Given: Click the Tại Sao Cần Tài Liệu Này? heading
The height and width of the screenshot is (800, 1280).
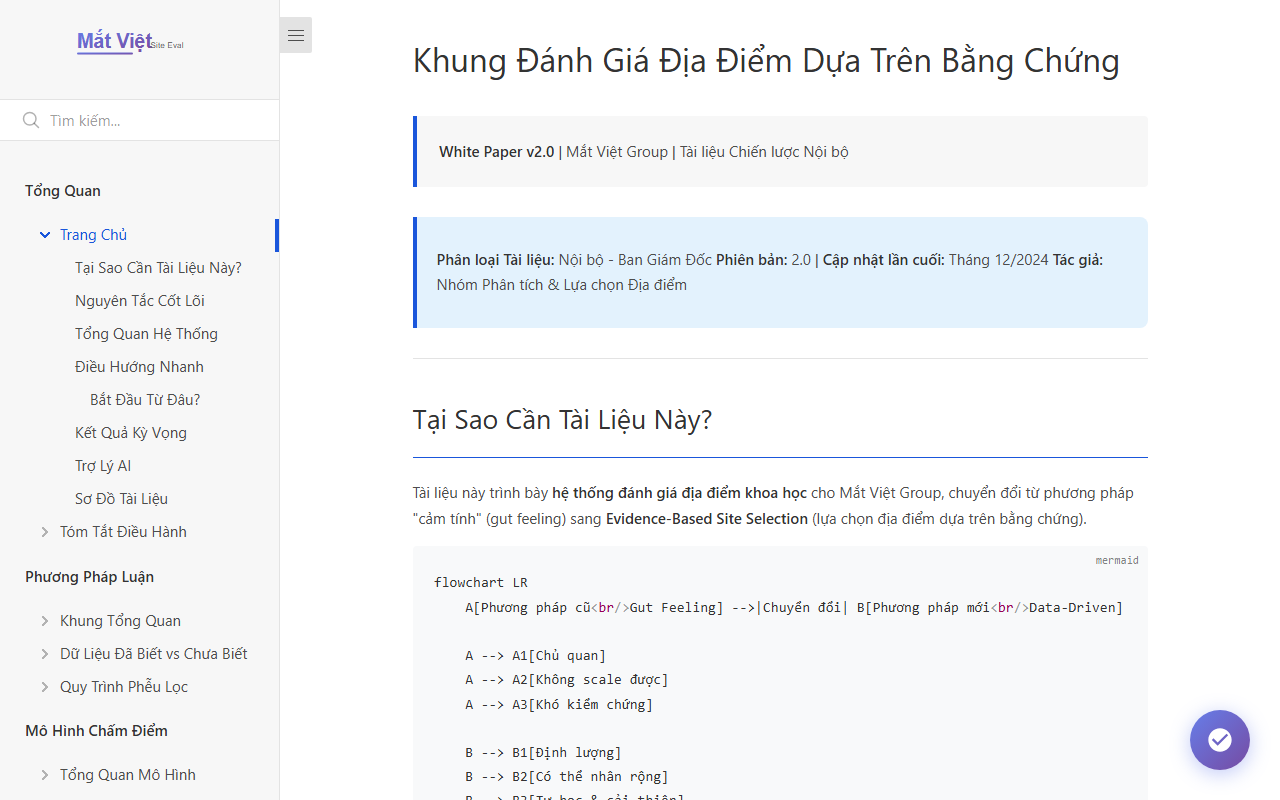Looking at the screenshot, I should 562,420.
